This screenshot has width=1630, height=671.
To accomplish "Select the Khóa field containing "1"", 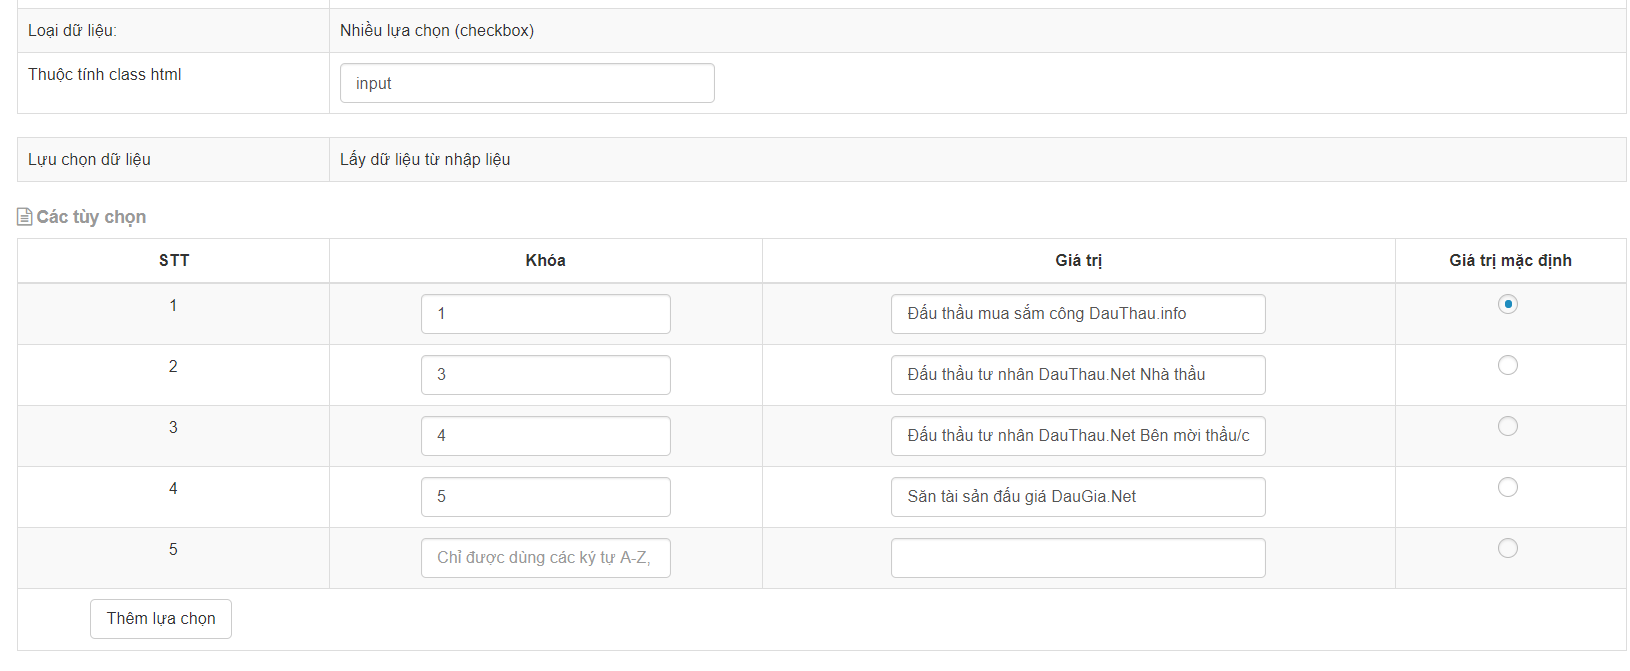I will (x=545, y=313).
